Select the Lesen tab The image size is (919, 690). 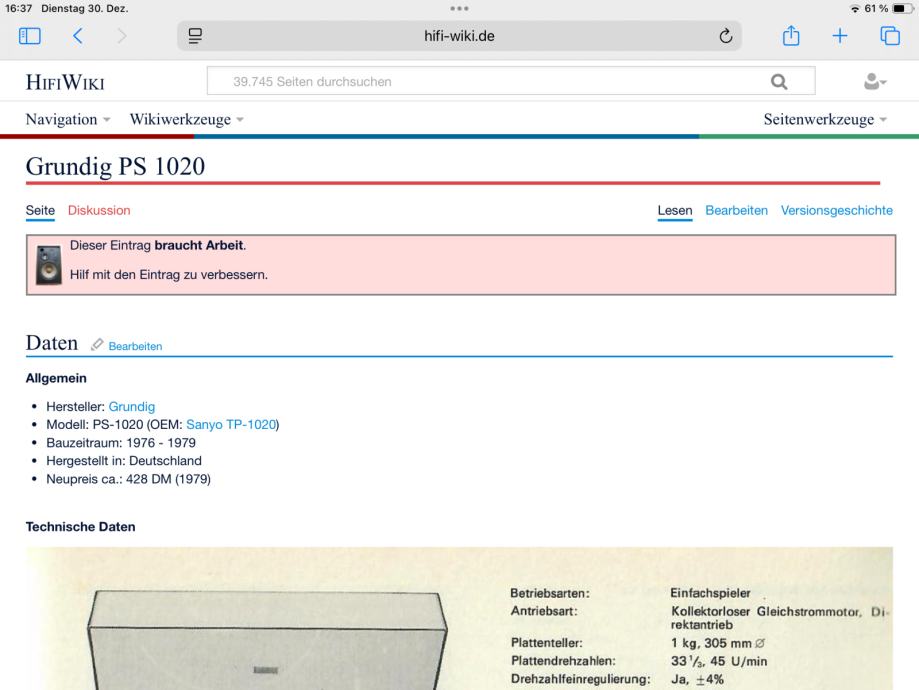coord(675,210)
